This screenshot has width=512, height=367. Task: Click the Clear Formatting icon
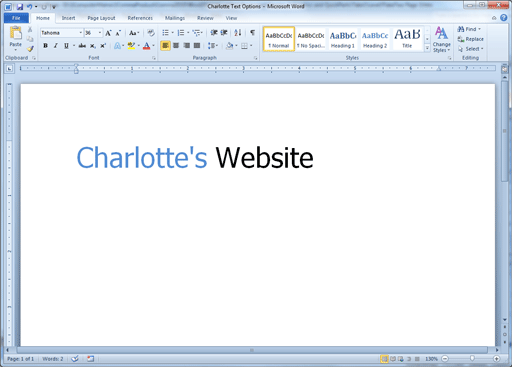(151, 33)
